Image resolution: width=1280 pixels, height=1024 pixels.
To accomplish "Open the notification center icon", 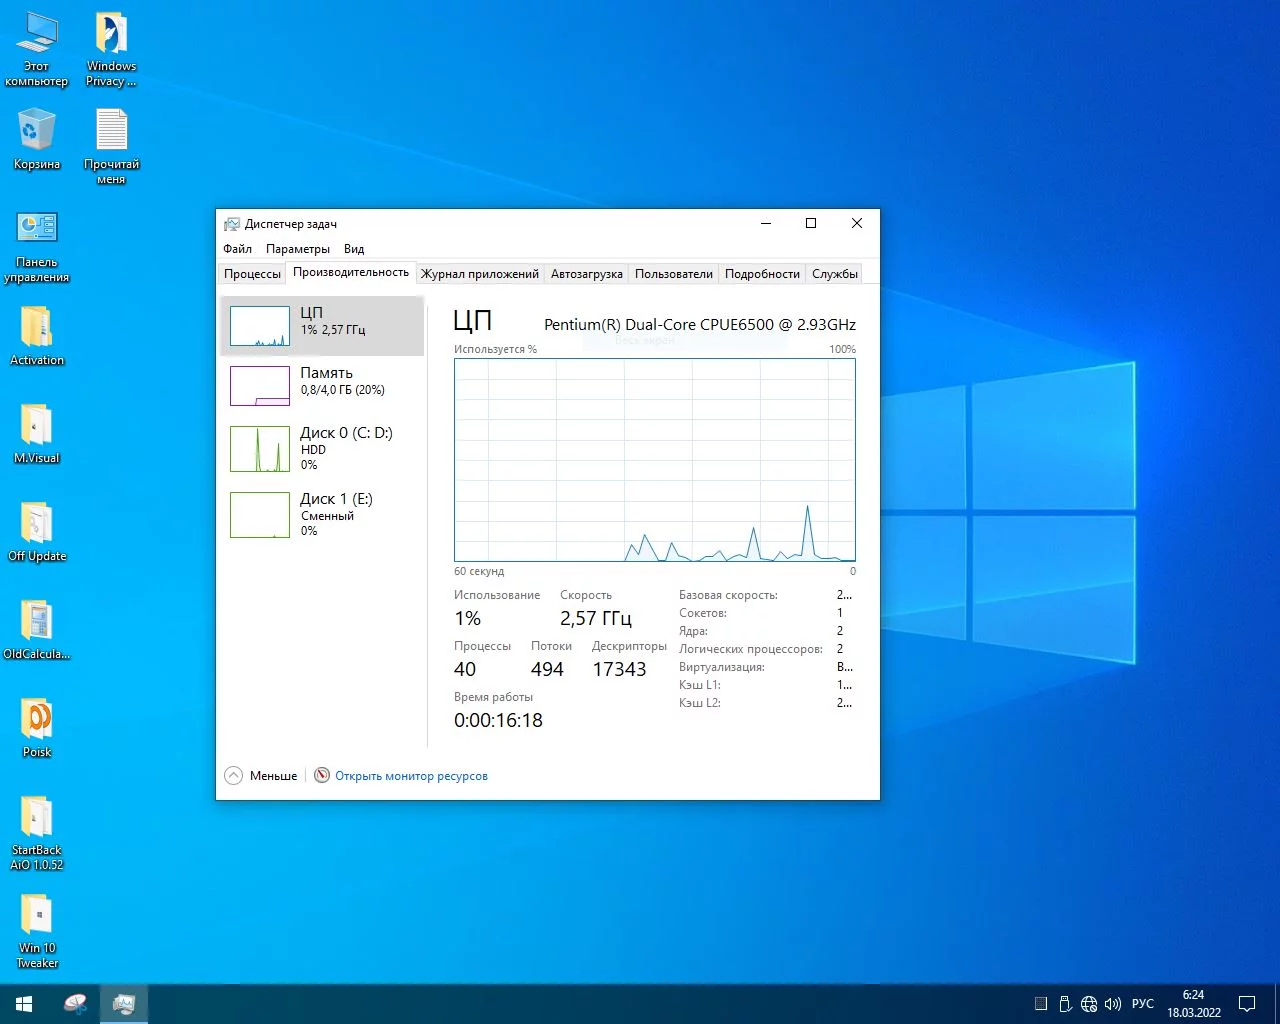I will point(1247,1004).
